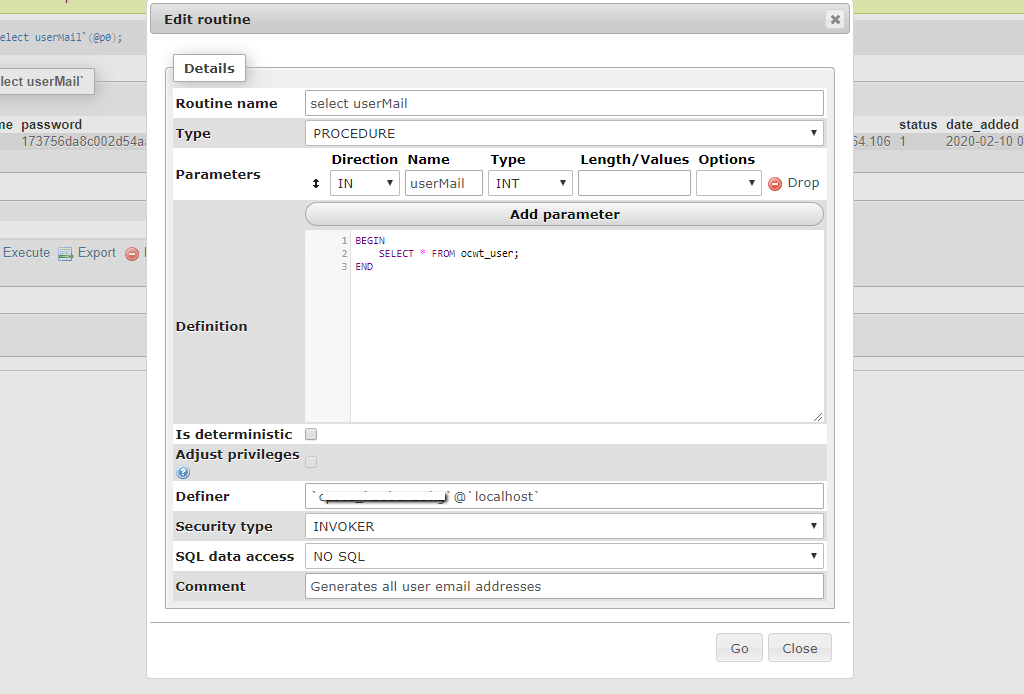The height and width of the screenshot is (694, 1024).
Task: Click Execute link in background page
Action: [x=26, y=253]
